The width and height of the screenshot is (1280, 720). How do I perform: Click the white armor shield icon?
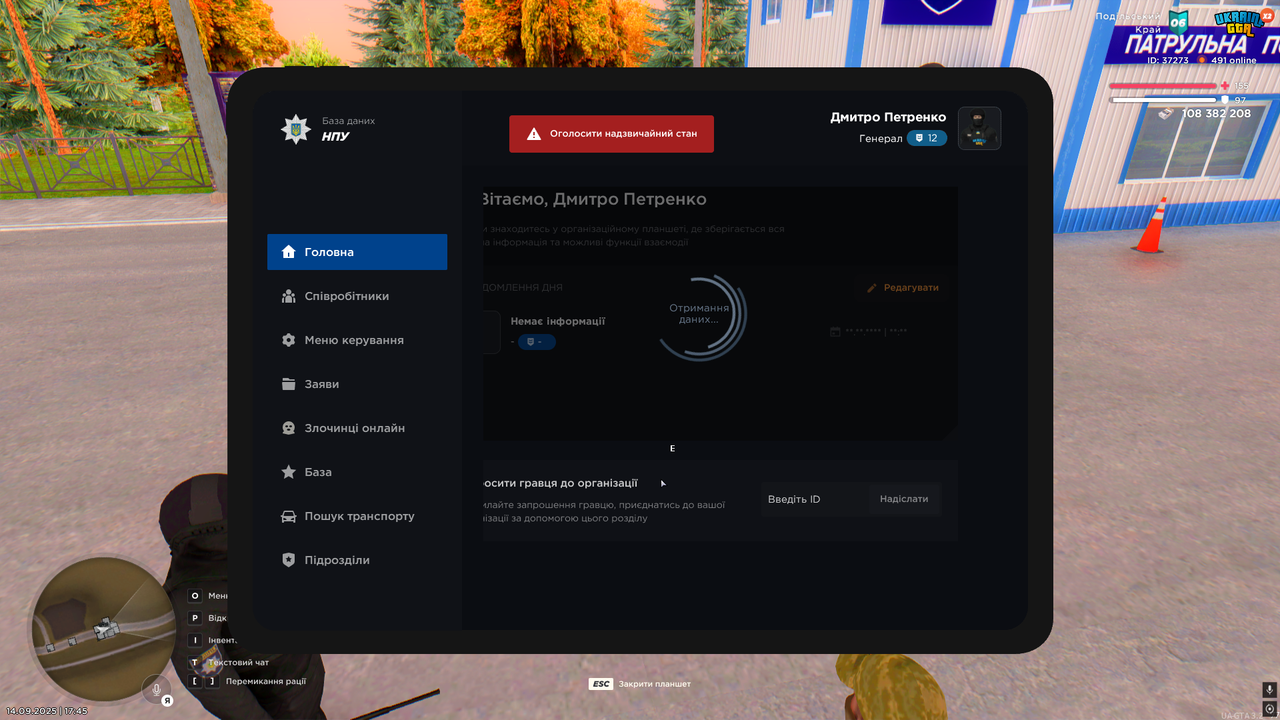pos(1224,100)
